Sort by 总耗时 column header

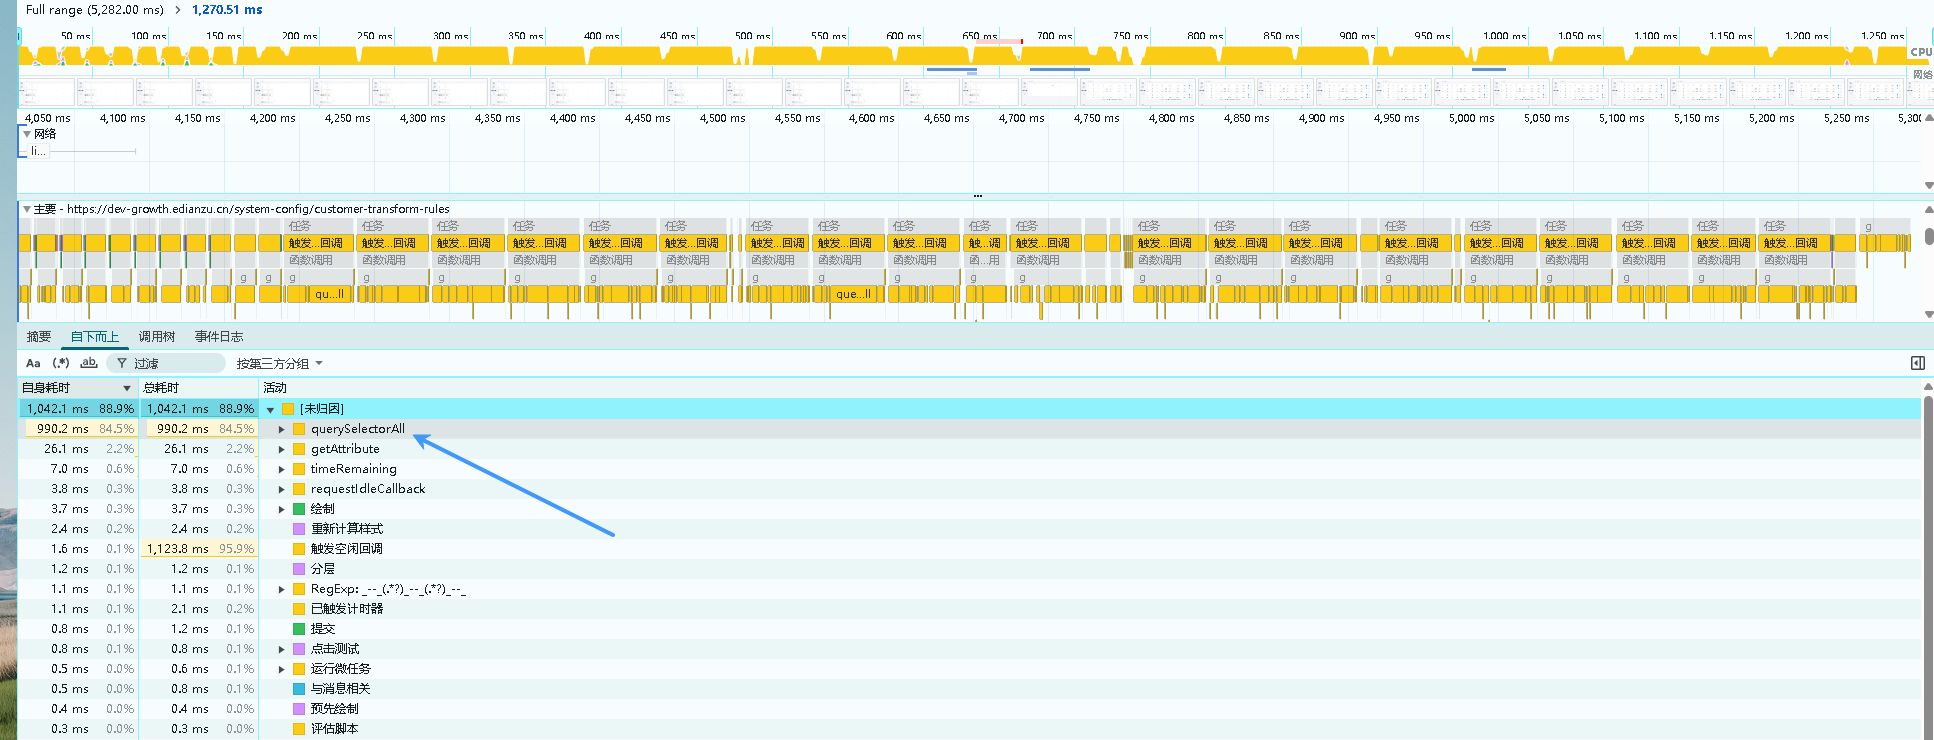pyautogui.click(x=199, y=387)
